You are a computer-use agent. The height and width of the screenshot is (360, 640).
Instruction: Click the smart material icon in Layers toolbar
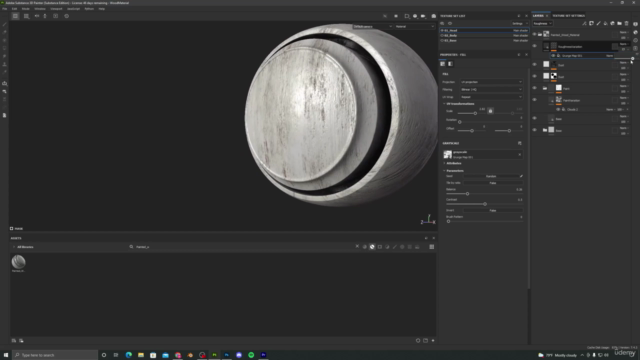[x=612, y=24]
